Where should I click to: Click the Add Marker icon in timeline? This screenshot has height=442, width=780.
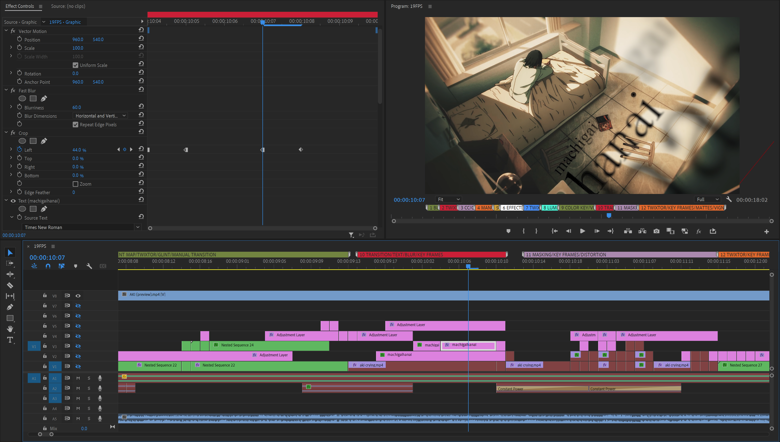[76, 266]
